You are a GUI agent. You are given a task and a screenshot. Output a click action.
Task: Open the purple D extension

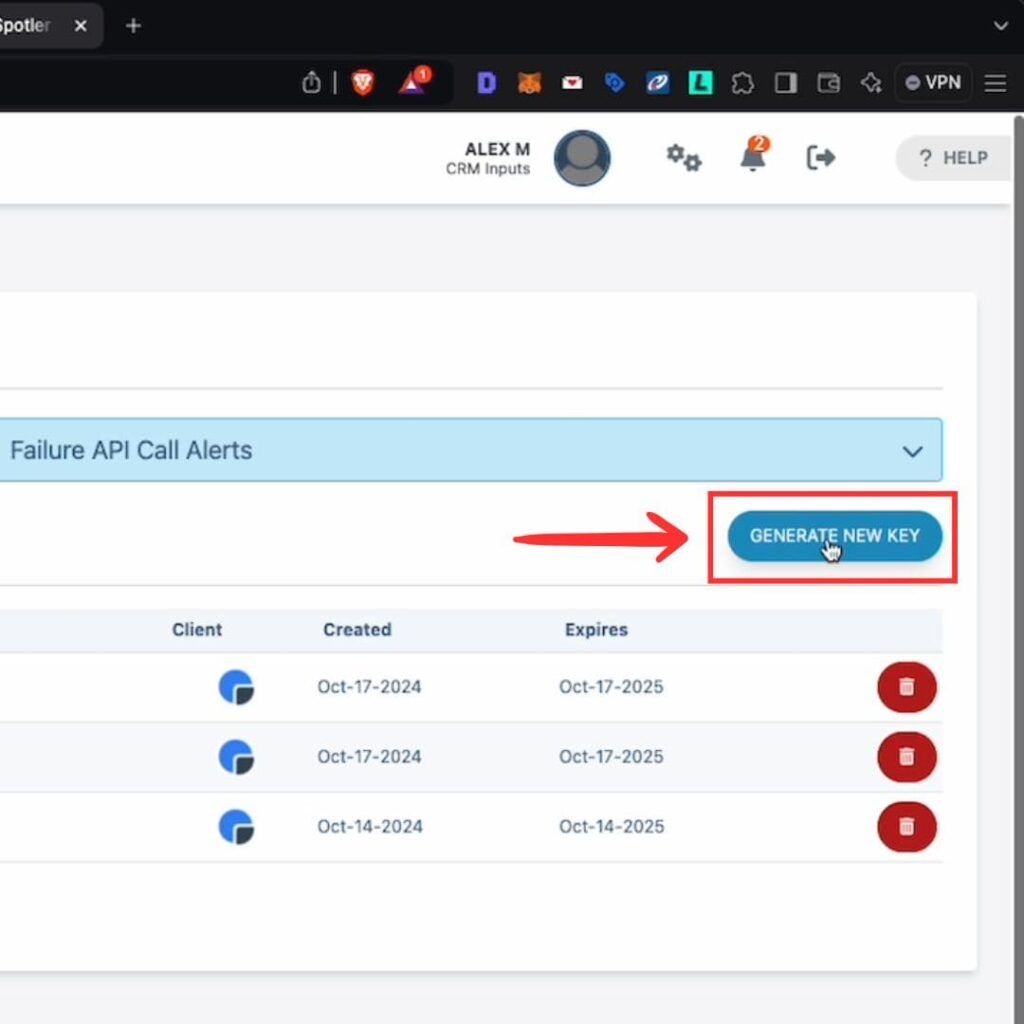(x=487, y=83)
